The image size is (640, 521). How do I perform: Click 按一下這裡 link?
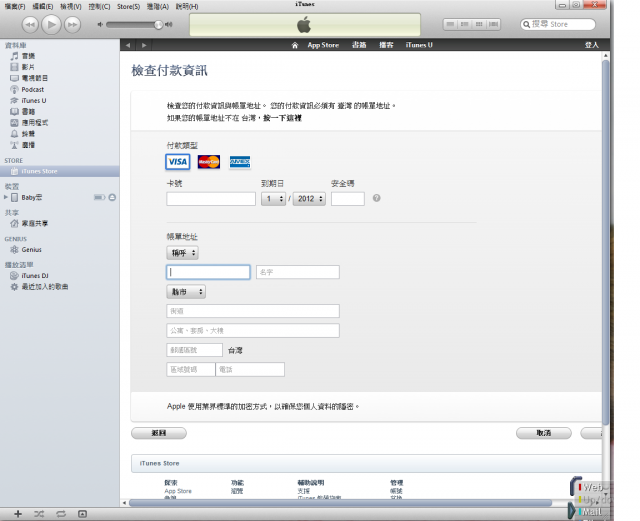tap(282, 118)
